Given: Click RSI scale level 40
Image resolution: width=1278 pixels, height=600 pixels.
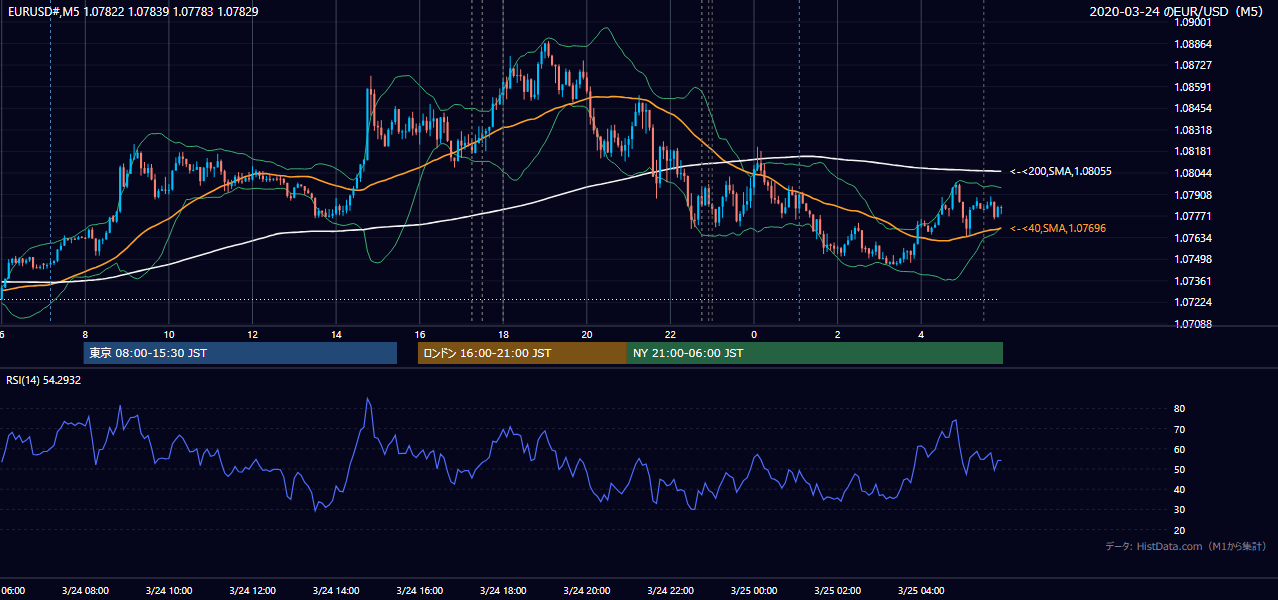Looking at the screenshot, I should point(1180,489).
